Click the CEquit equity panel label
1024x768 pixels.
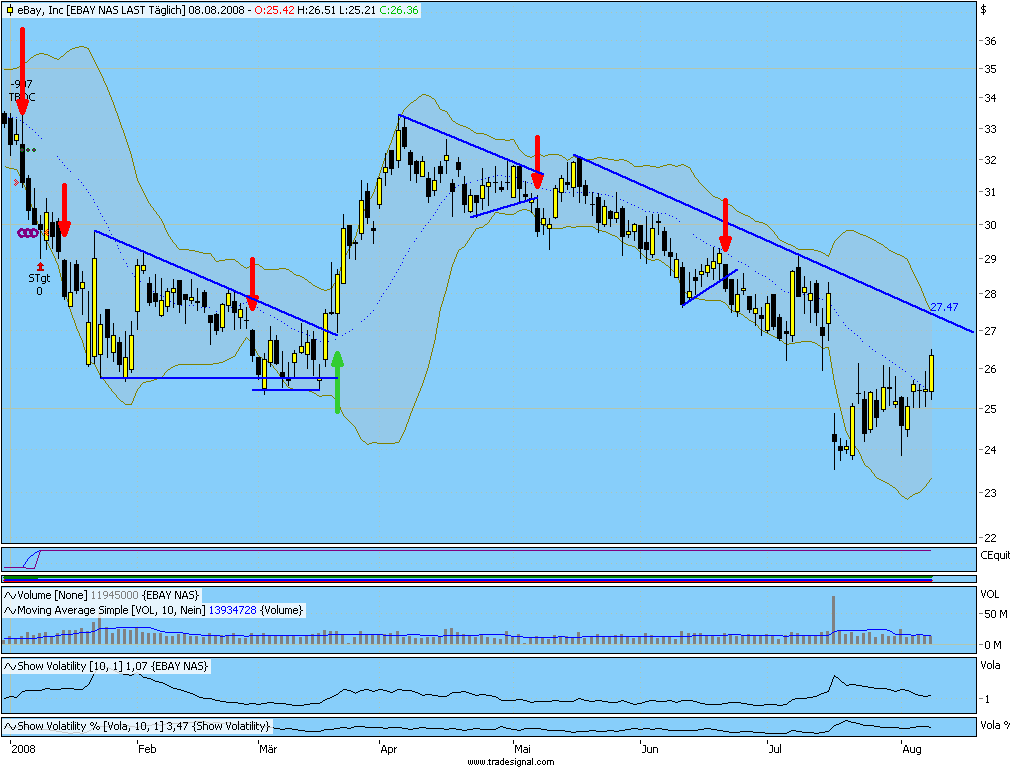[995, 555]
